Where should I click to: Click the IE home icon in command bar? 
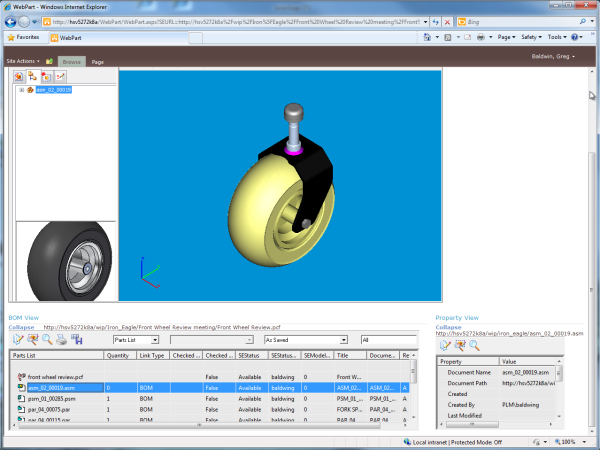(x=428, y=37)
